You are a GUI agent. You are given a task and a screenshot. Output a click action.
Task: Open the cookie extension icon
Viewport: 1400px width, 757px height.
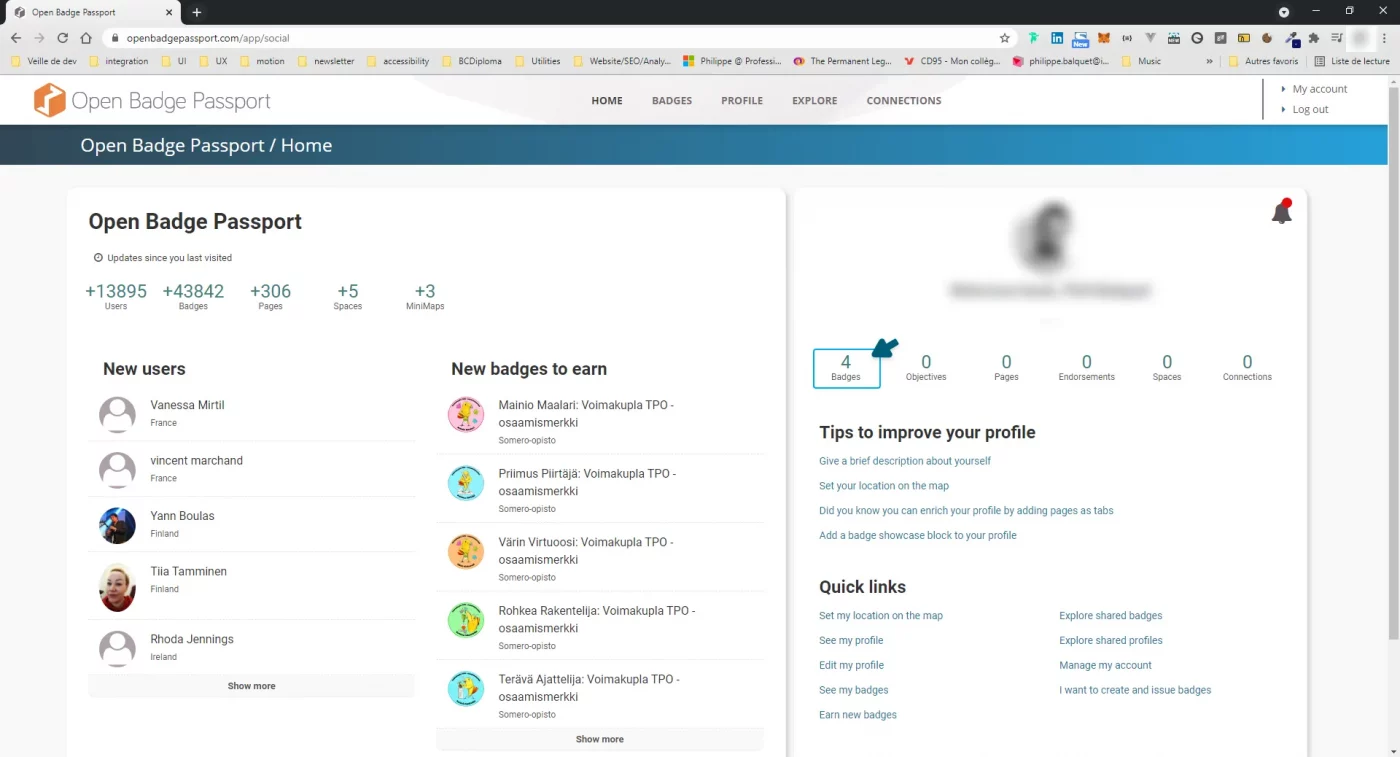pos(1267,38)
